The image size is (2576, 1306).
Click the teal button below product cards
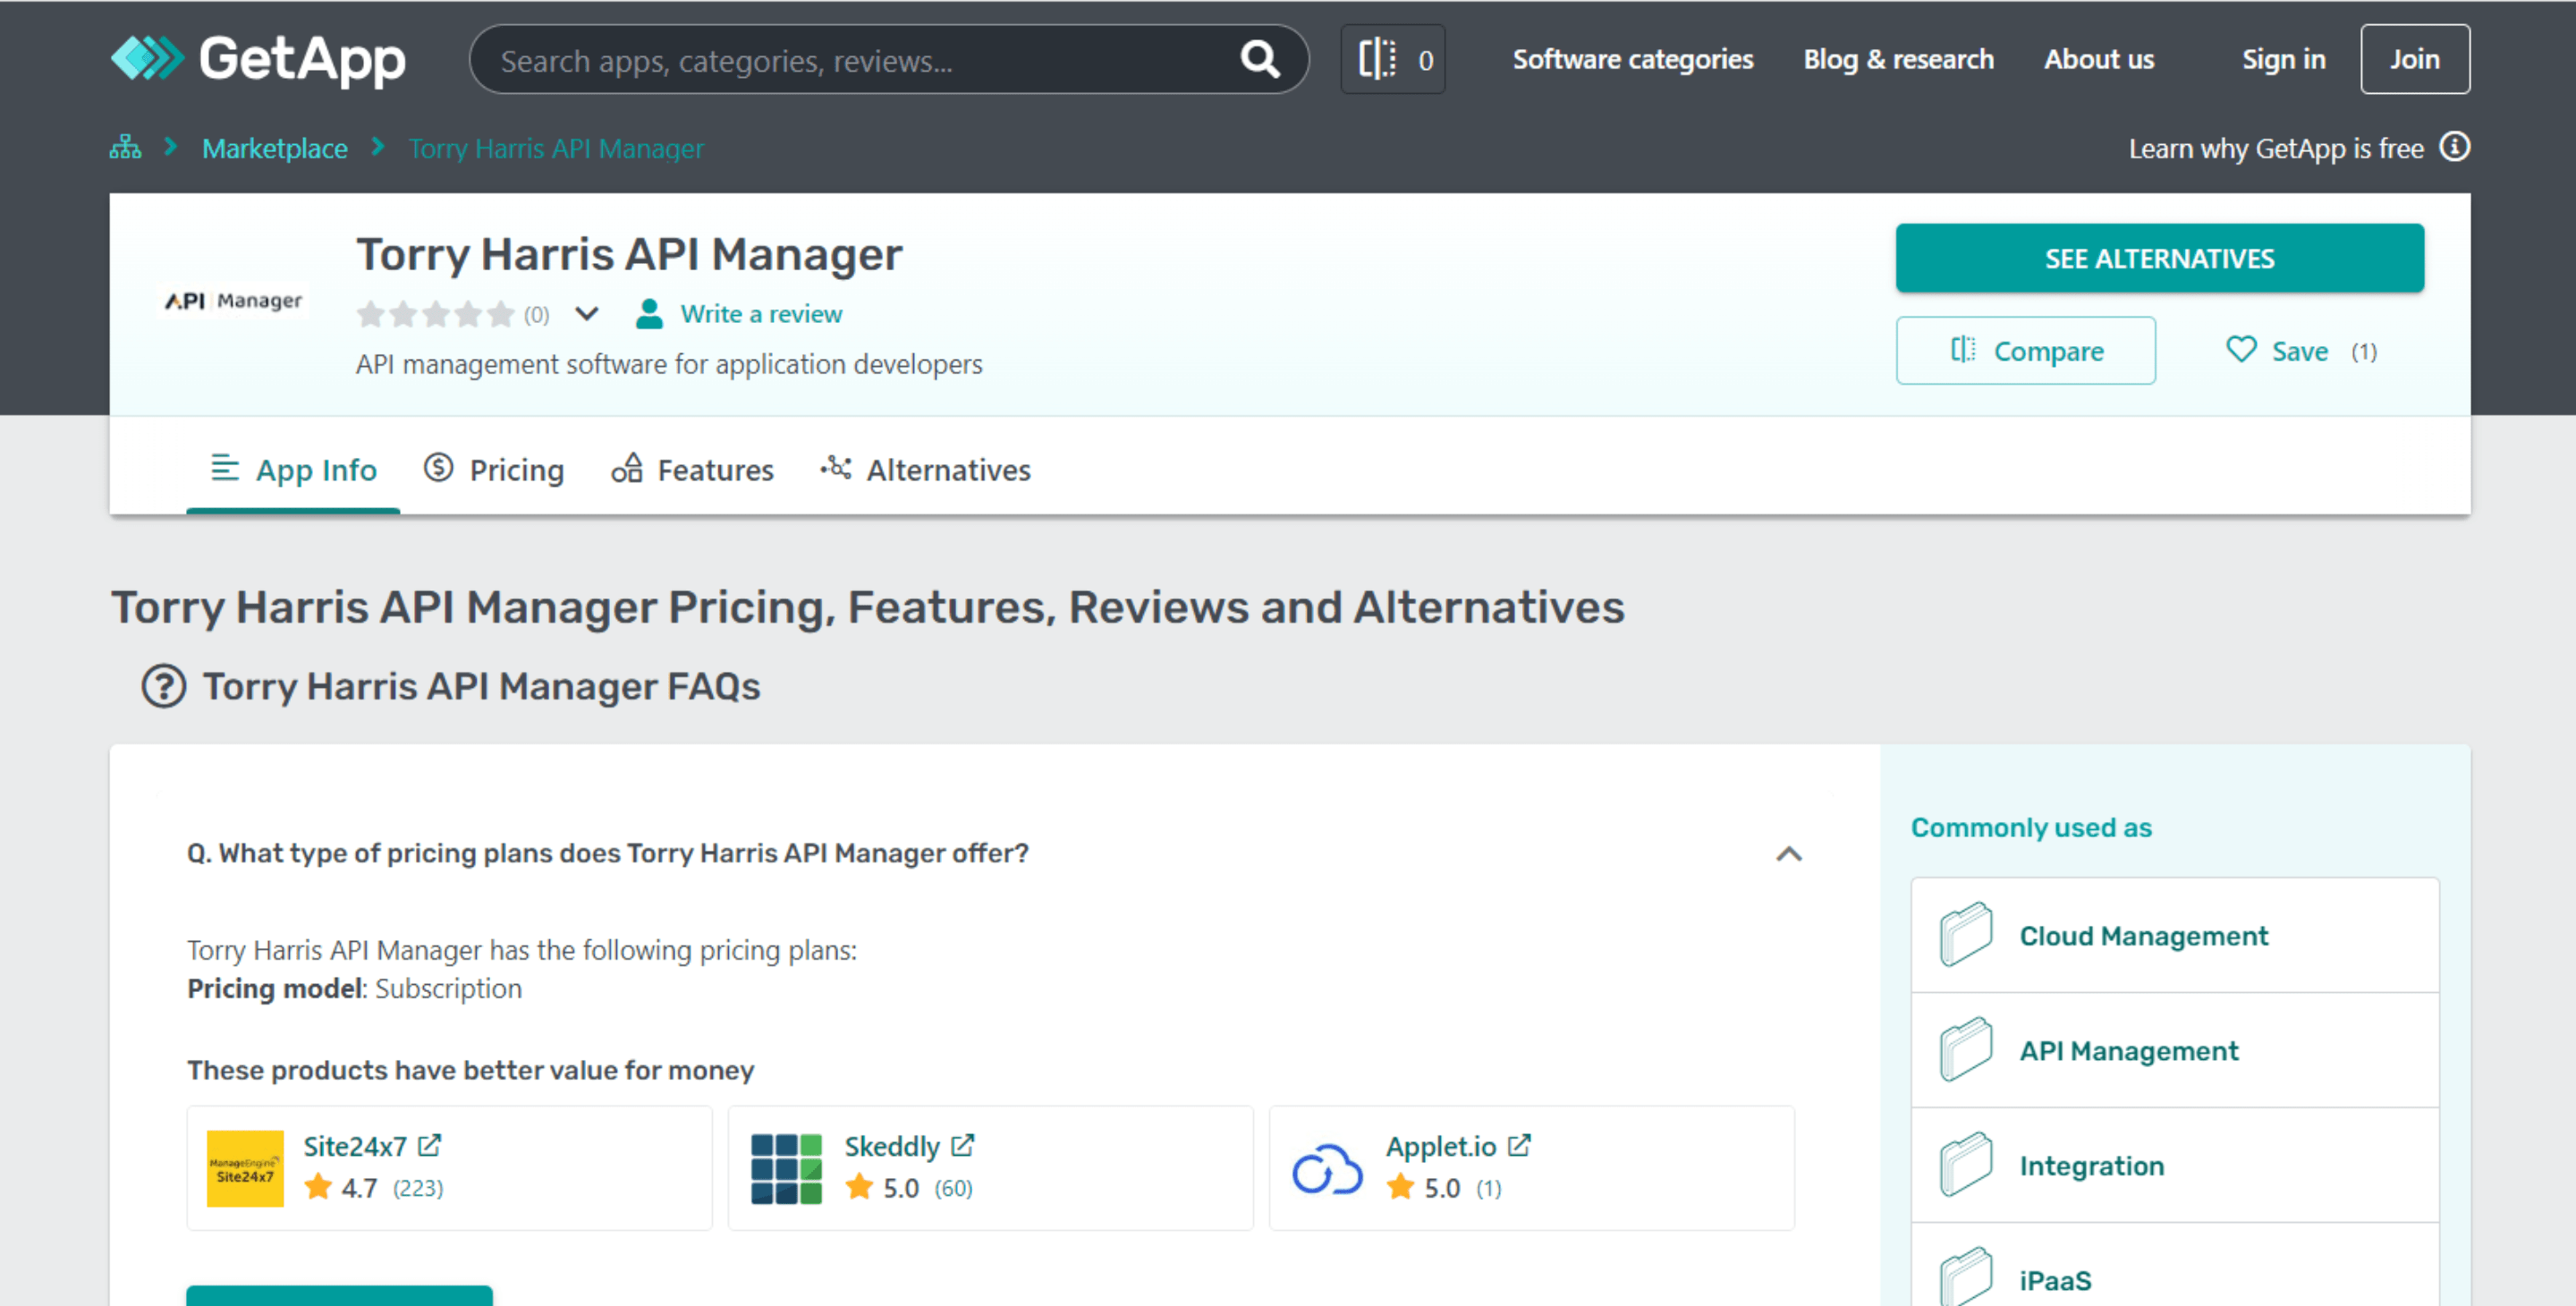click(339, 1295)
